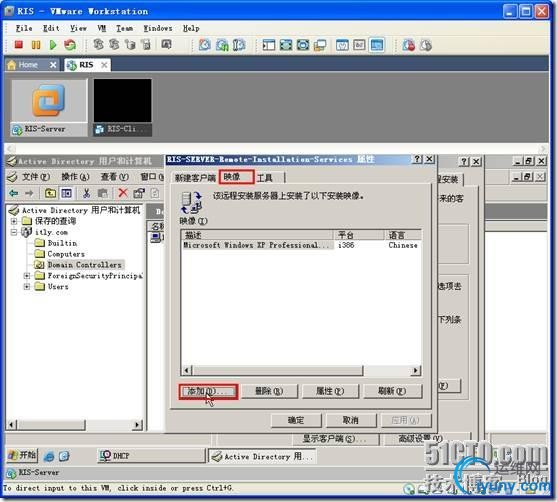Click the context help question mark in RIS dialog
The height and width of the screenshot is (502, 557).
point(417,159)
